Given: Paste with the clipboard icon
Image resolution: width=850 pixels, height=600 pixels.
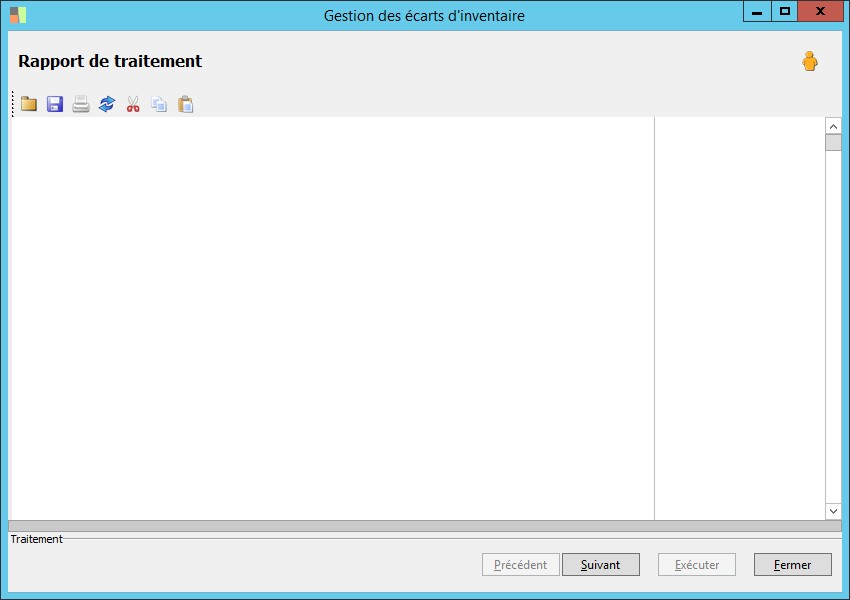Looking at the screenshot, I should 185,104.
